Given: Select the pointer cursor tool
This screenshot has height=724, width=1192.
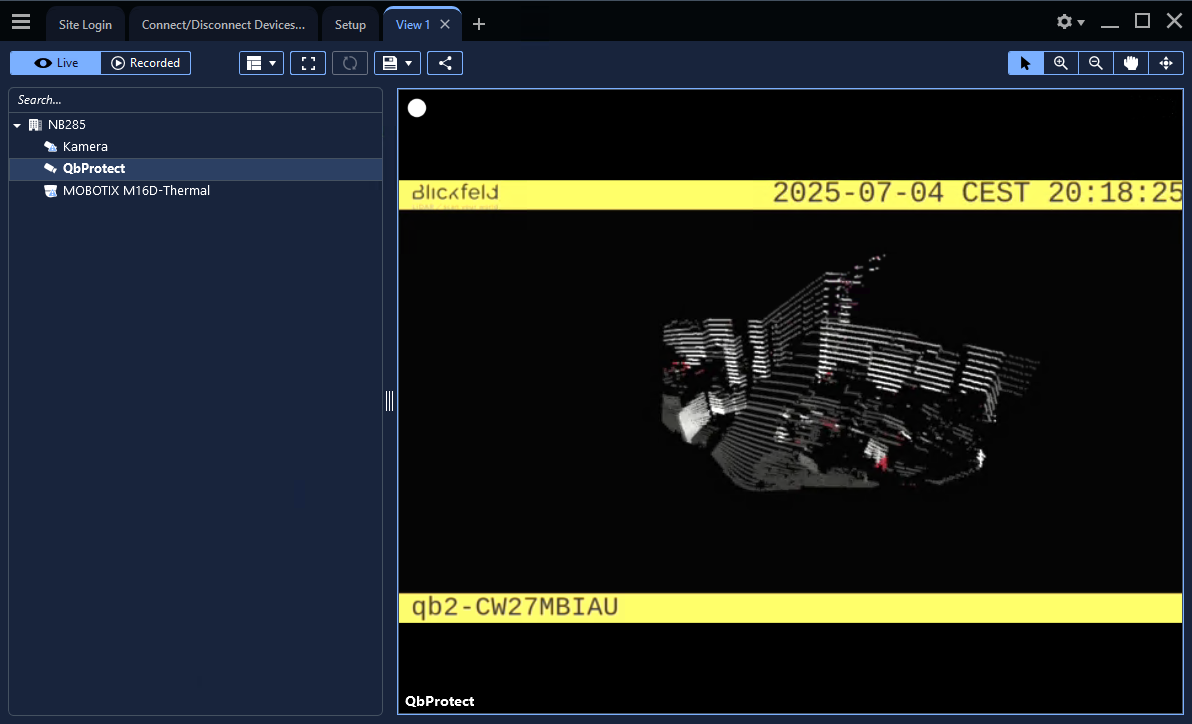Looking at the screenshot, I should point(1025,63).
